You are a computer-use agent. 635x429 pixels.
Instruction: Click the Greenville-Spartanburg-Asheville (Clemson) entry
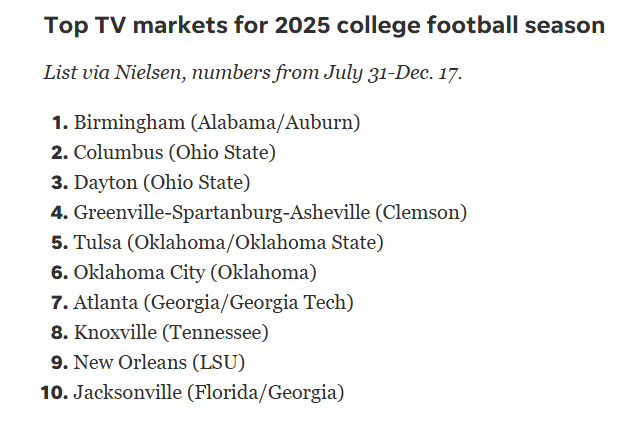point(270,213)
